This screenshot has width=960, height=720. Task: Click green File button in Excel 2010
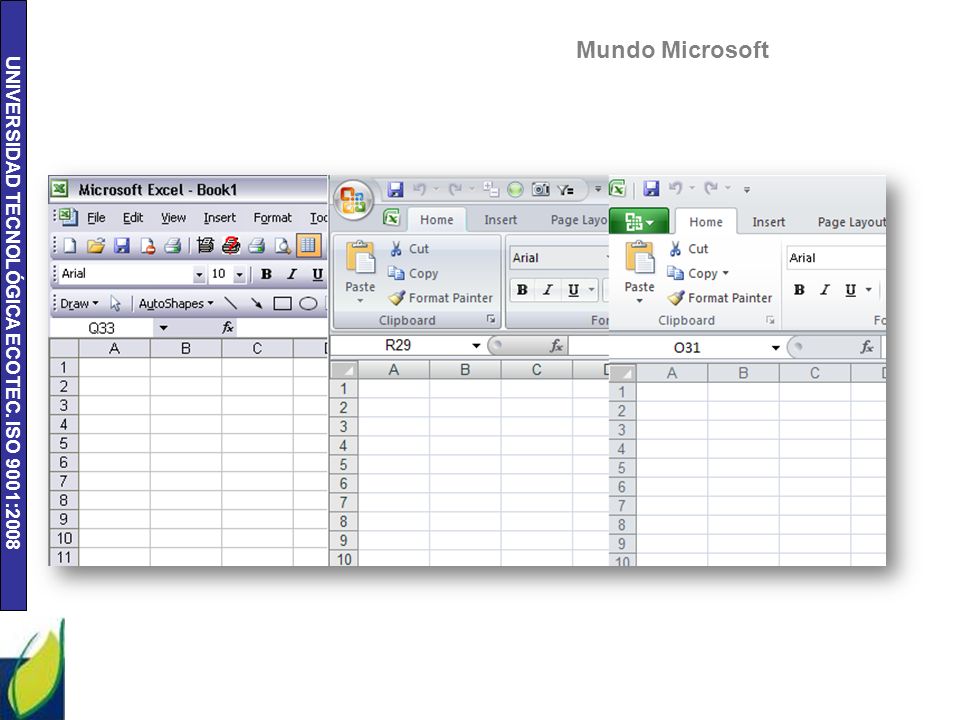[639, 221]
